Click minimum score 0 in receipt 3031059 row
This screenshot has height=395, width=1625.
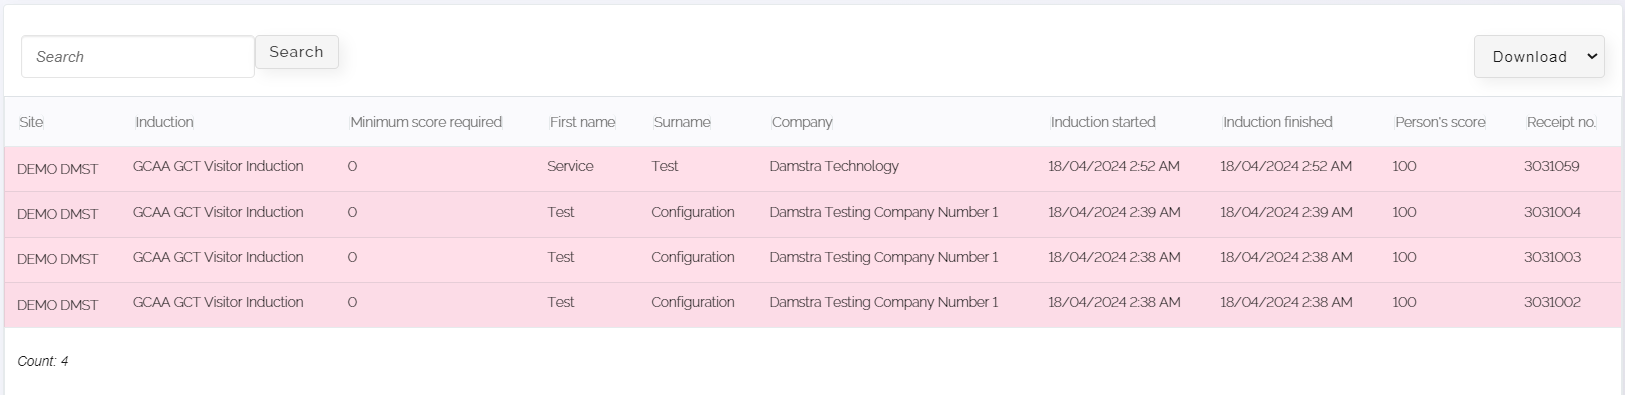coord(352,166)
